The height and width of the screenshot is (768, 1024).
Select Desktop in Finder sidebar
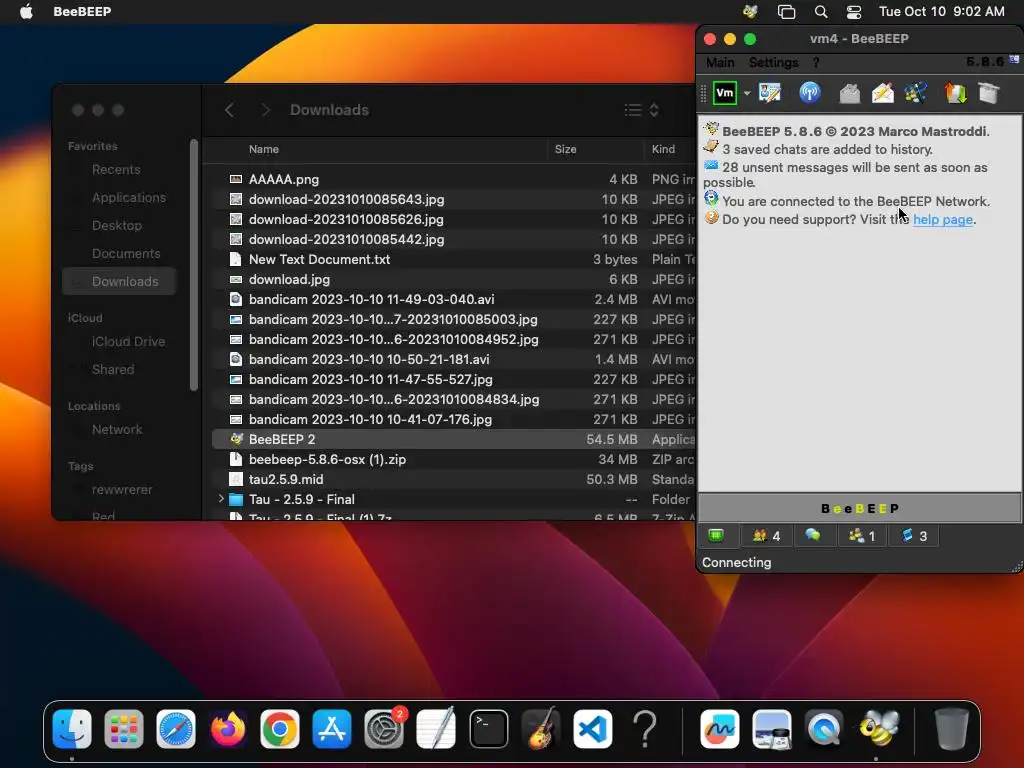117,225
